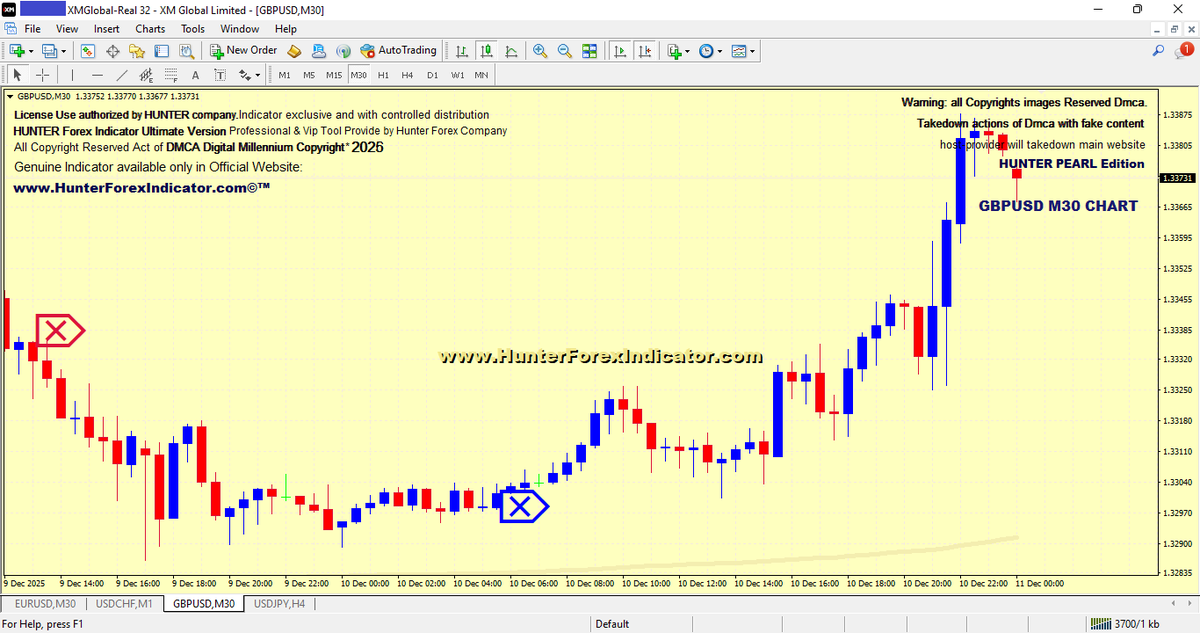Expand the Arrows objects dropdown arrow

point(258,75)
